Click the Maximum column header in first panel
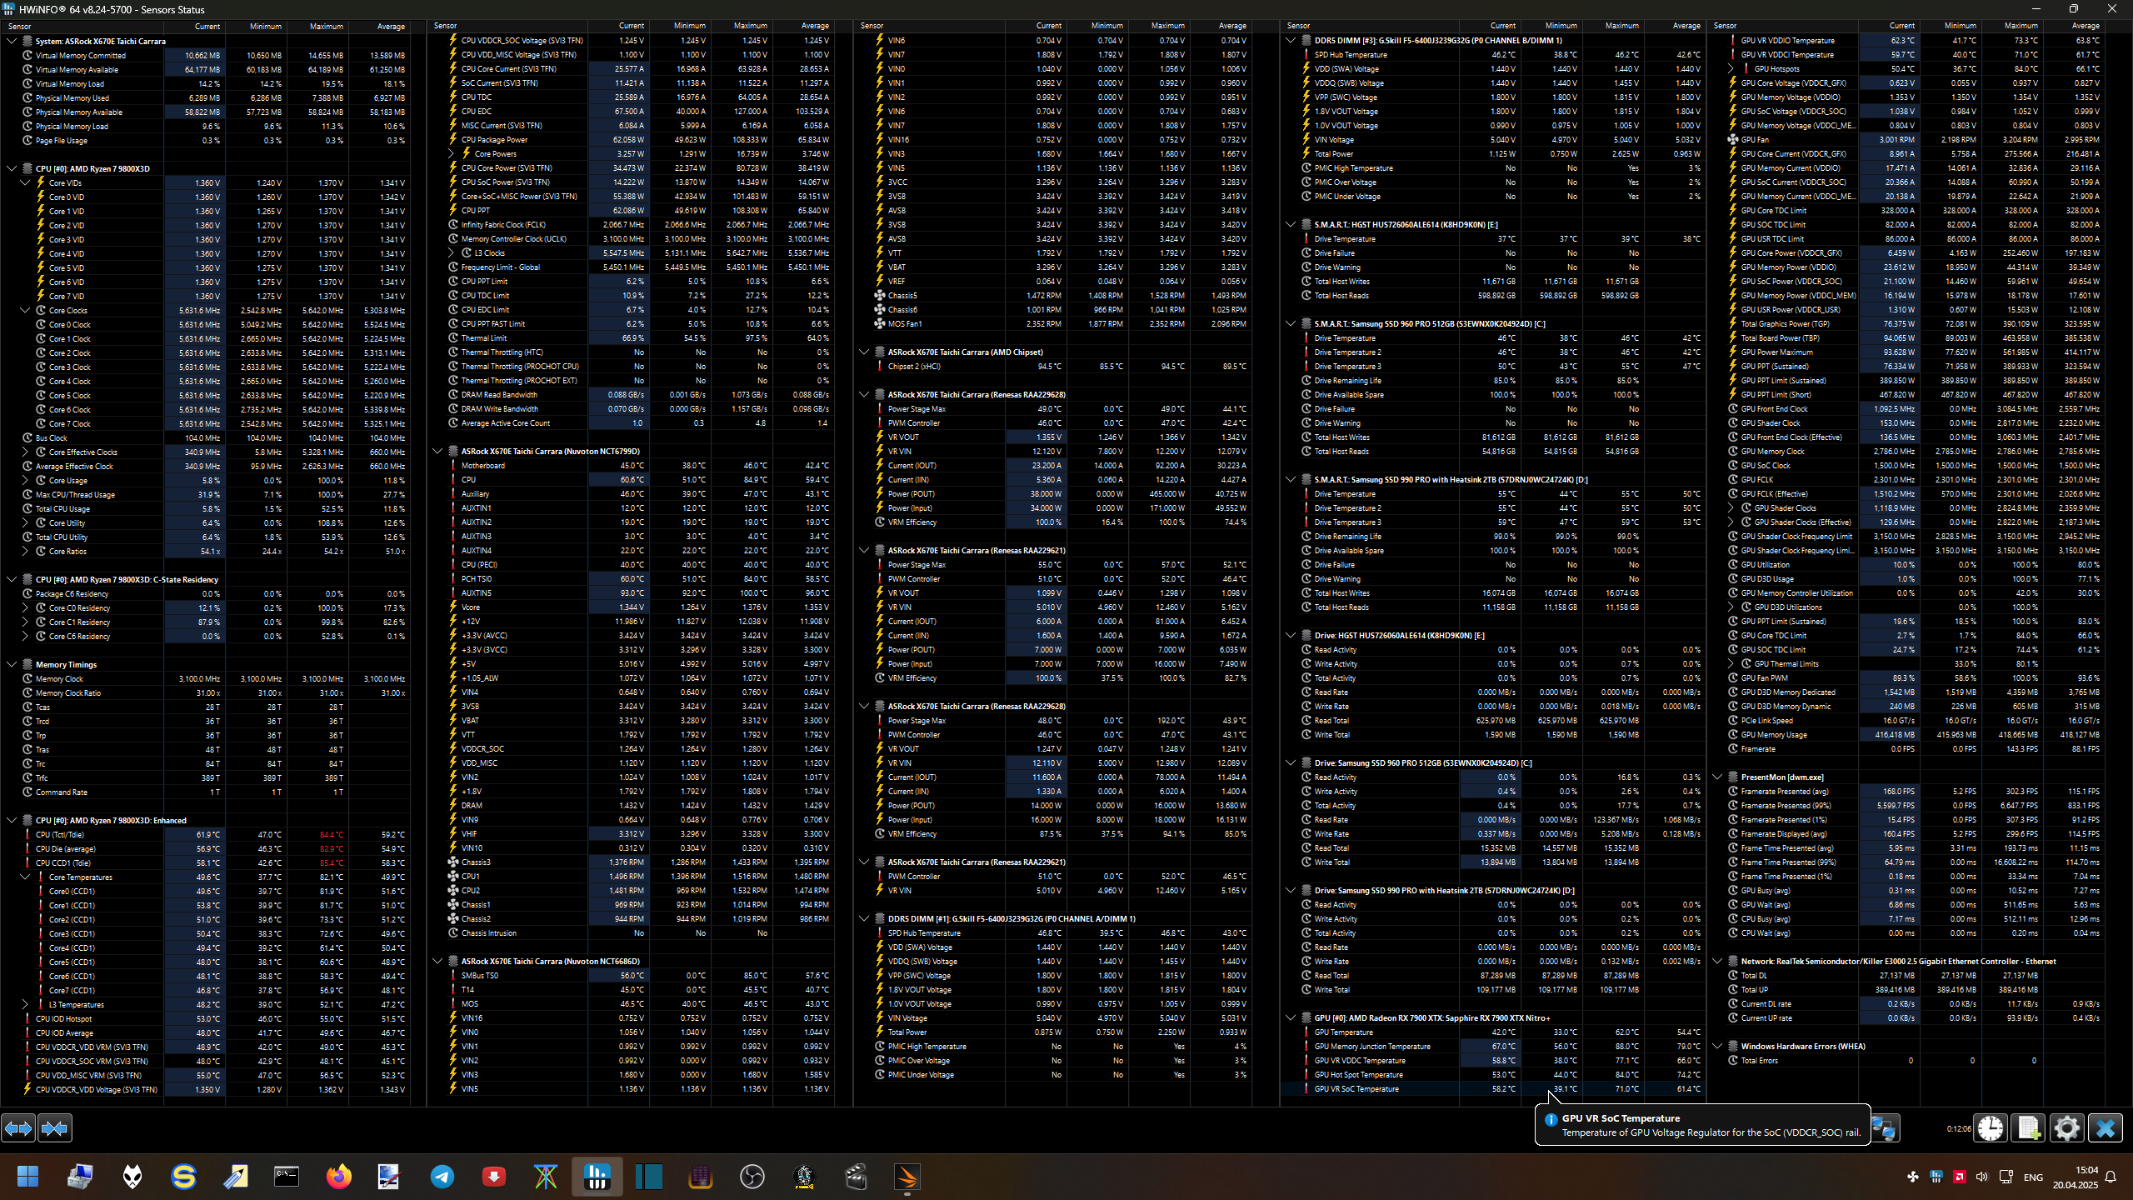 click(x=326, y=26)
